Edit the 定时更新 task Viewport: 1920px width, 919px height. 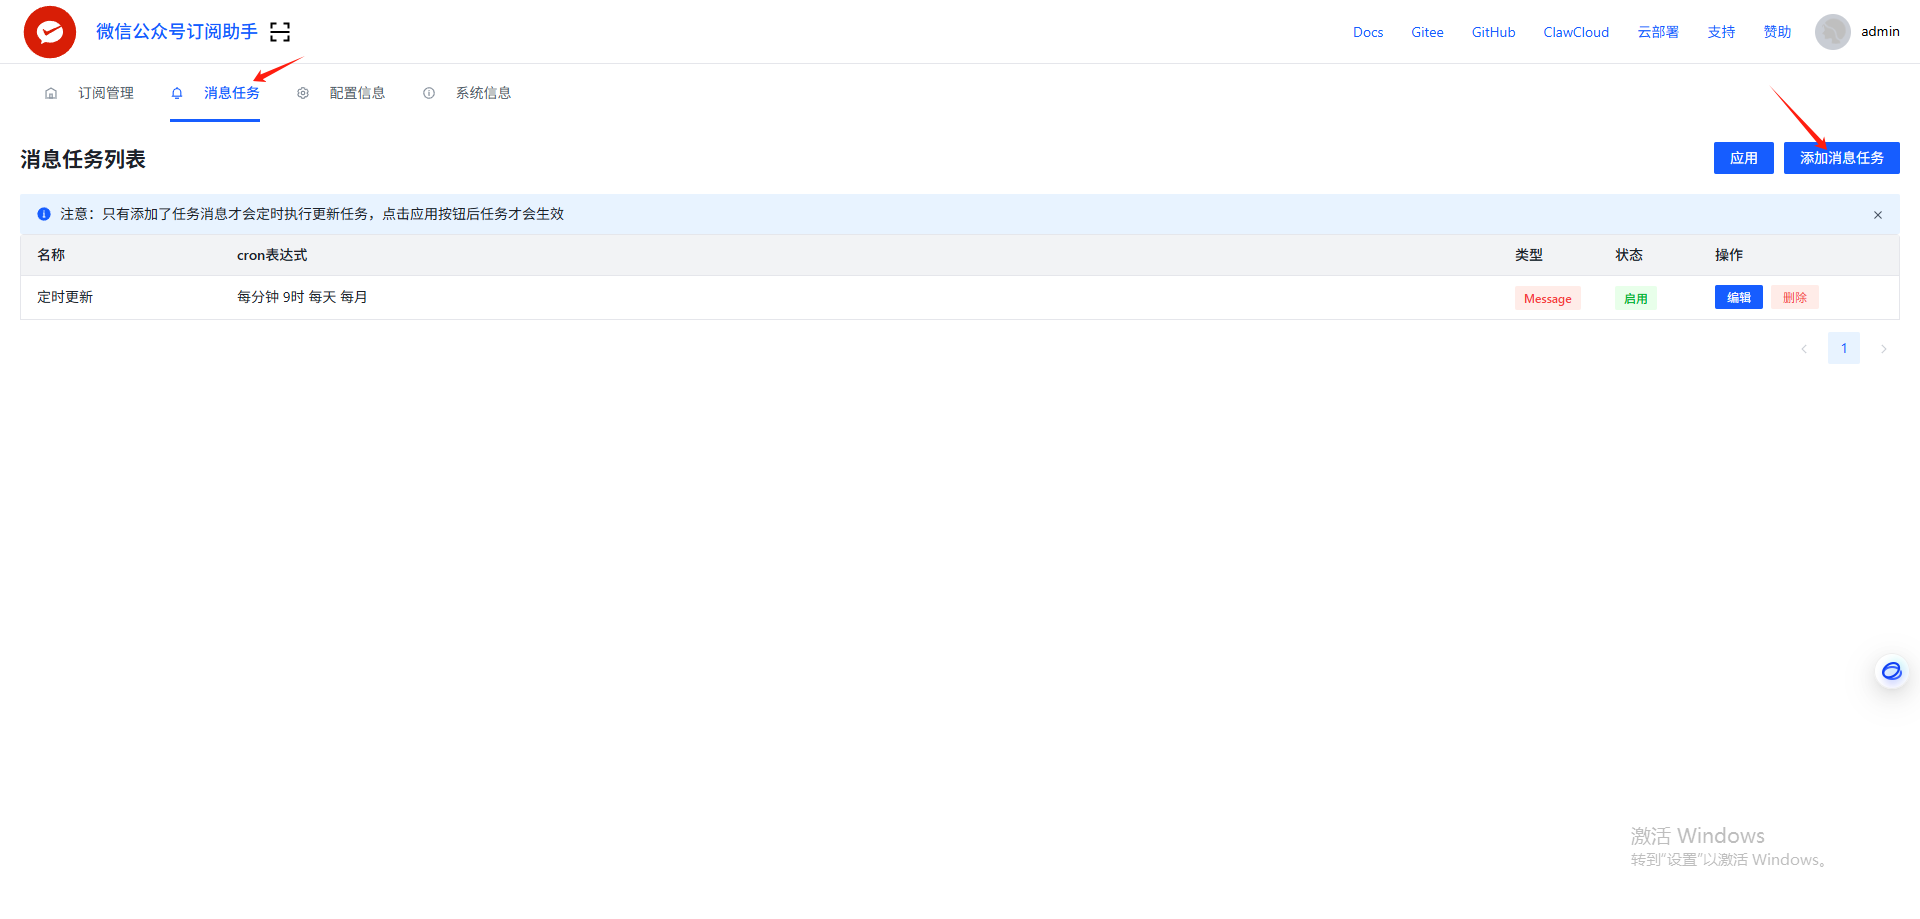tap(1739, 297)
